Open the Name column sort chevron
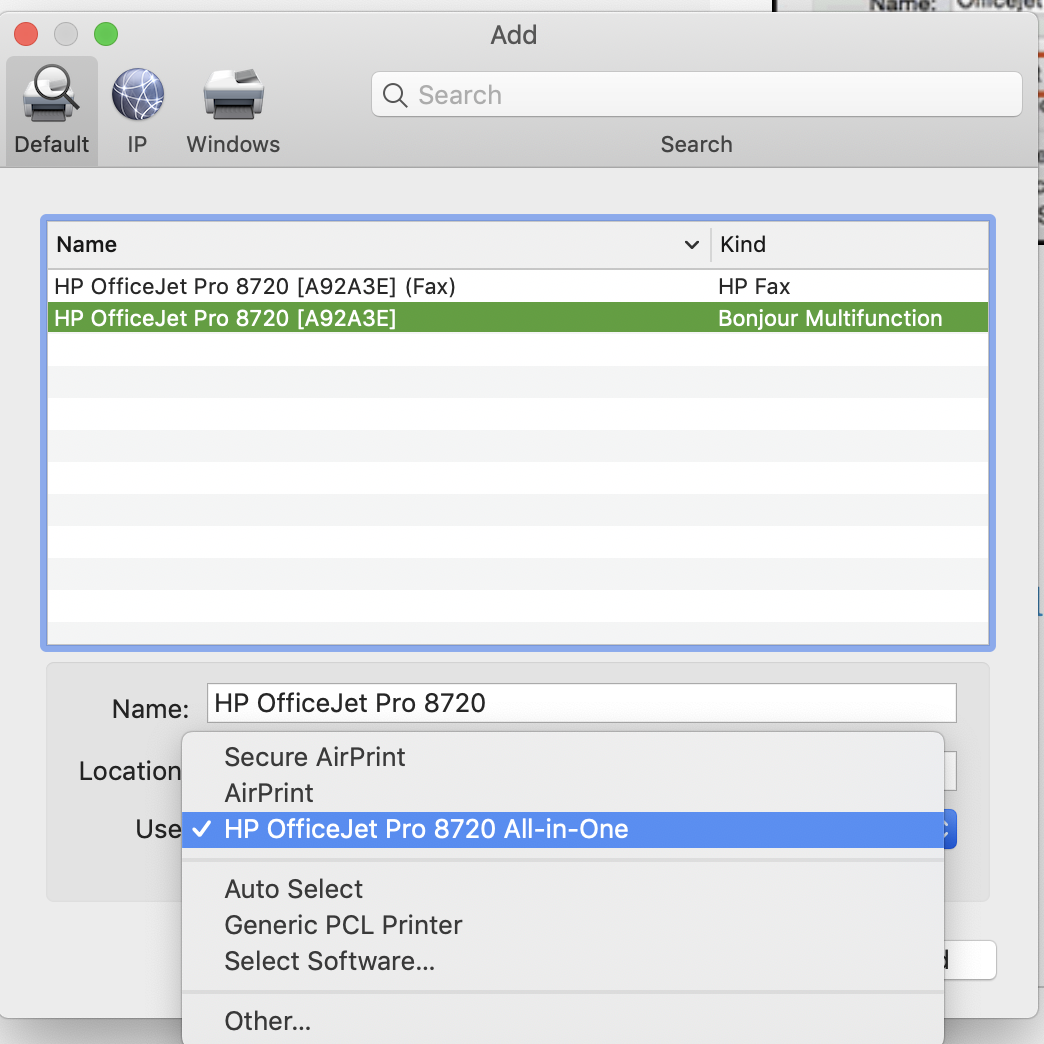Image resolution: width=1044 pixels, height=1044 pixels. (691, 244)
